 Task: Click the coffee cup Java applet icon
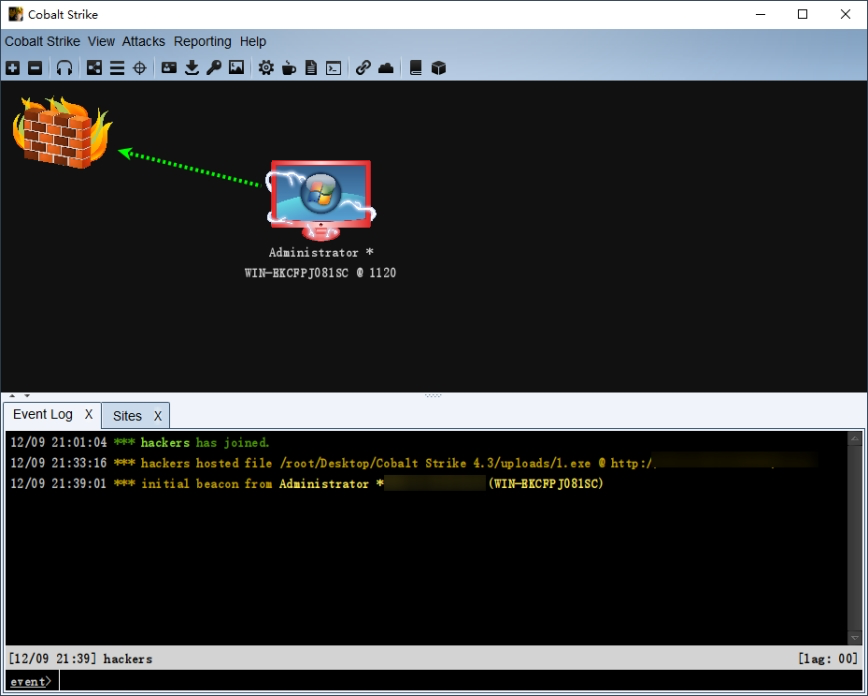[289, 68]
